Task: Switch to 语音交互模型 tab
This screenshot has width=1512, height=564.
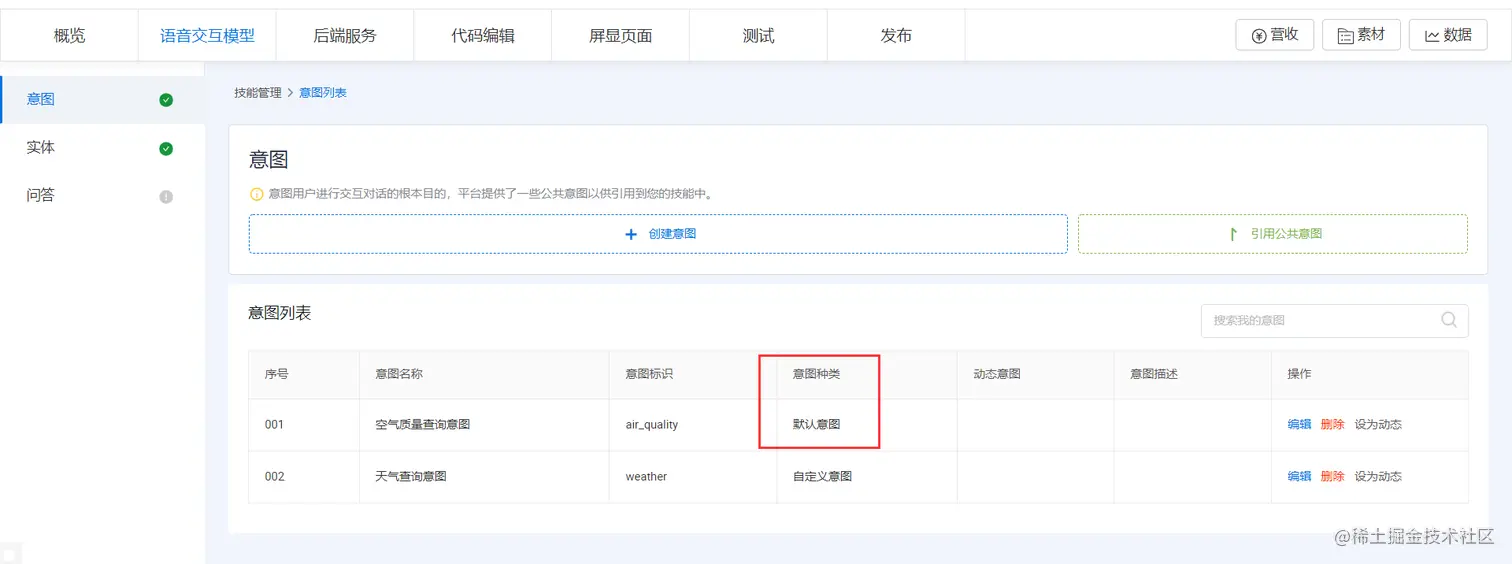Action: [x=207, y=36]
